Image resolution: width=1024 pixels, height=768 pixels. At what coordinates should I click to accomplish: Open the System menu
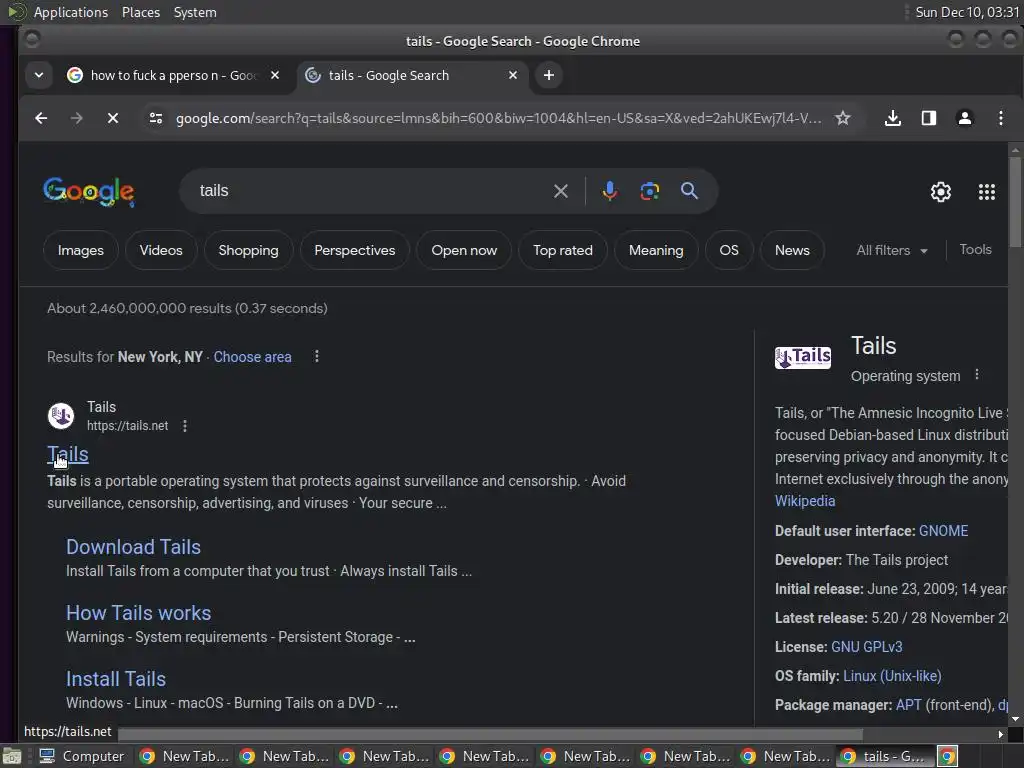coord(195,12)
